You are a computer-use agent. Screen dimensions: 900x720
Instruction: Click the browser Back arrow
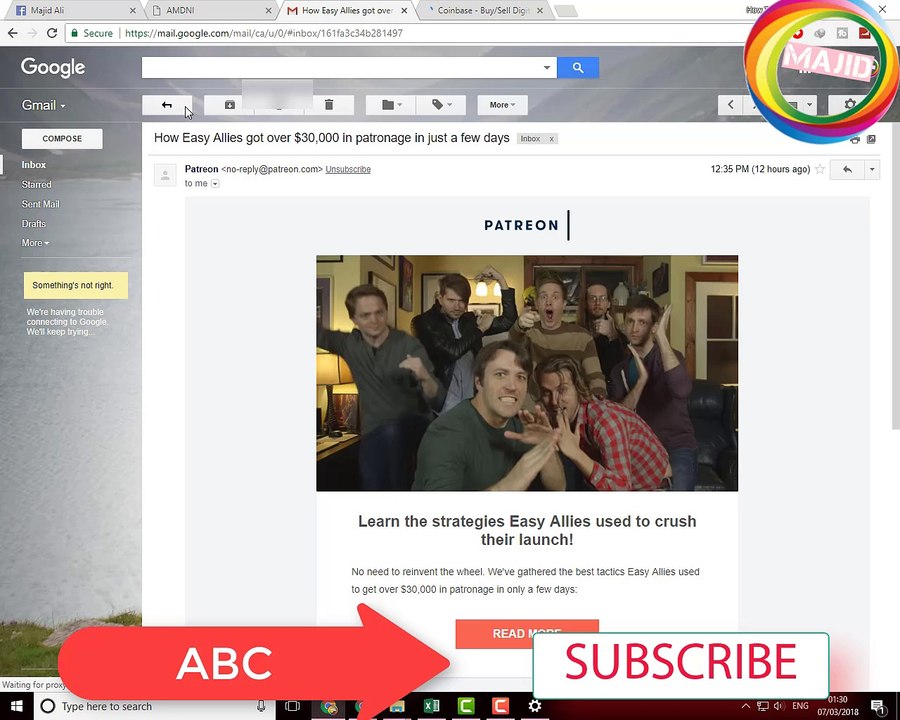point(13,33)
